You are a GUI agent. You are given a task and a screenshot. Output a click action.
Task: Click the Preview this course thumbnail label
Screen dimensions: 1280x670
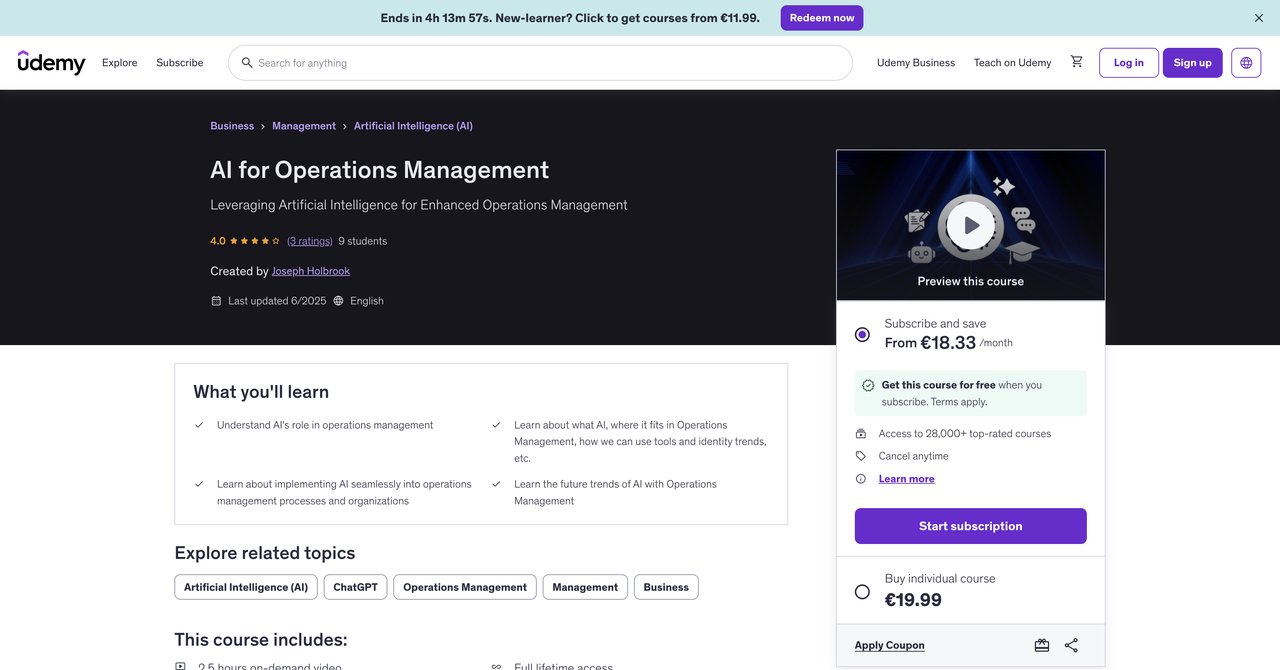click(971, 281)
